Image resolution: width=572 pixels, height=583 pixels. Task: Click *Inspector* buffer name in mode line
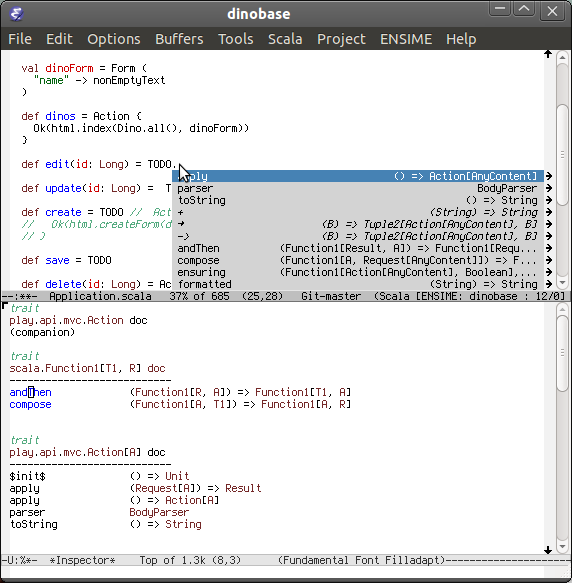click(82, 560)
